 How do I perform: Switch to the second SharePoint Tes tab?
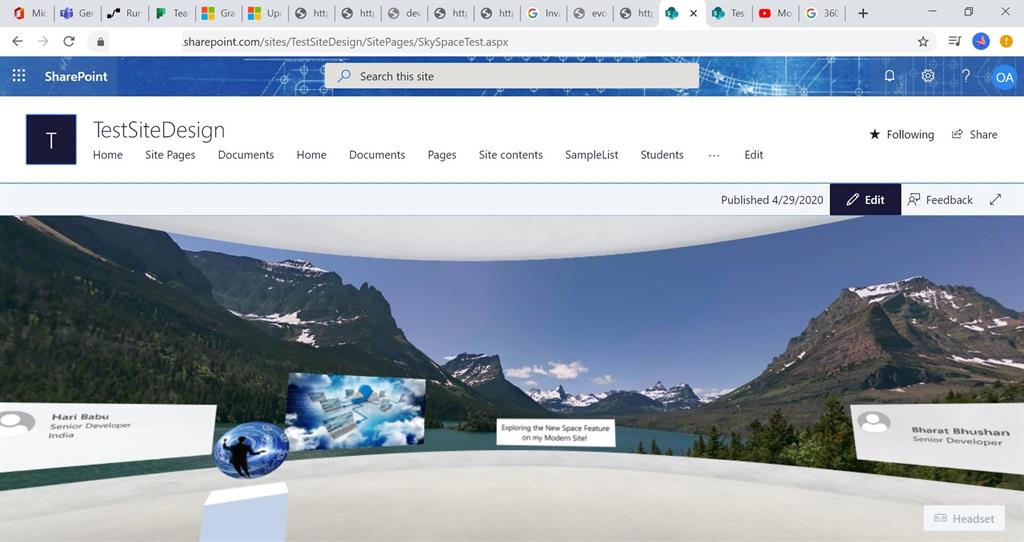[x=729, y=13]
